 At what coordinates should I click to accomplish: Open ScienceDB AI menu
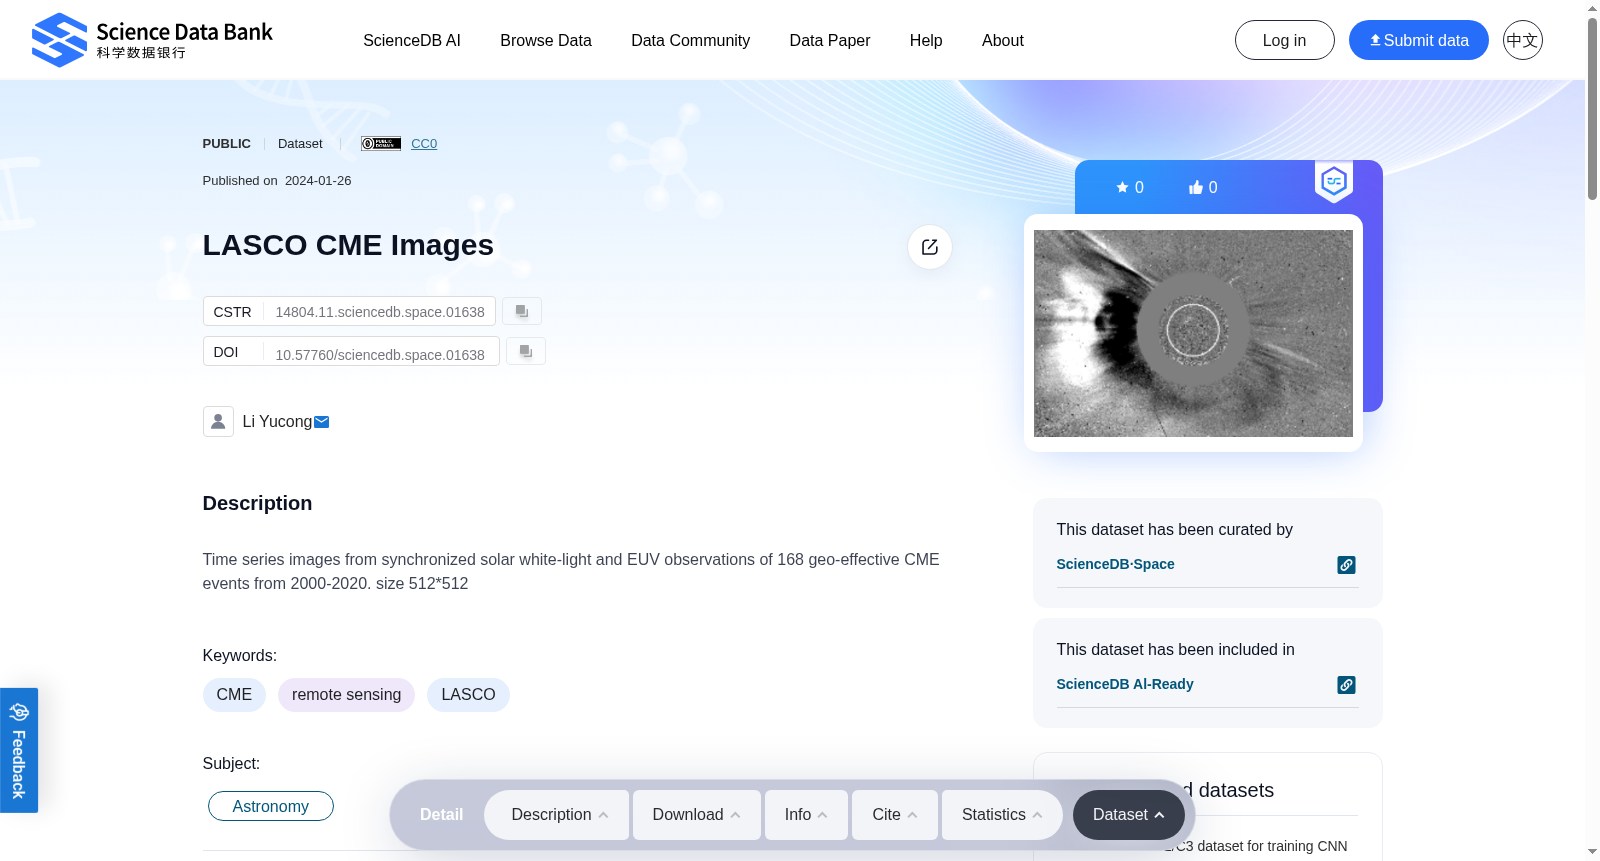(x=412, y=40)
